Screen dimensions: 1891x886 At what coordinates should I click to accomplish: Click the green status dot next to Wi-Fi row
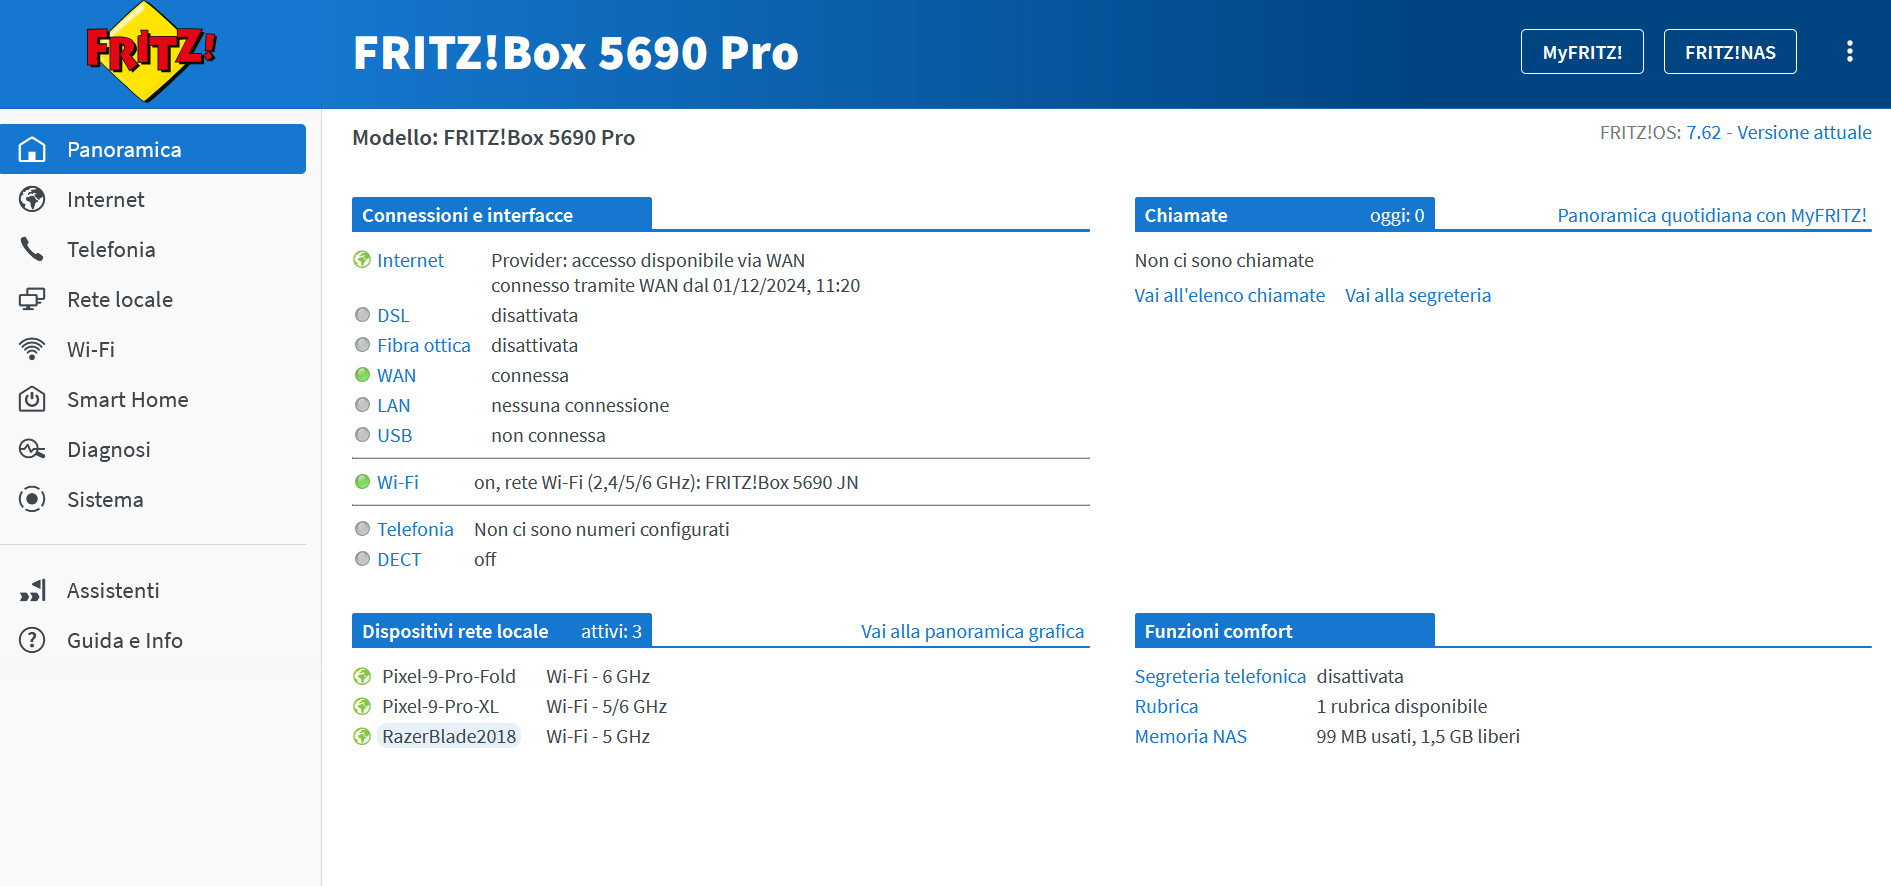coord(362,482)
